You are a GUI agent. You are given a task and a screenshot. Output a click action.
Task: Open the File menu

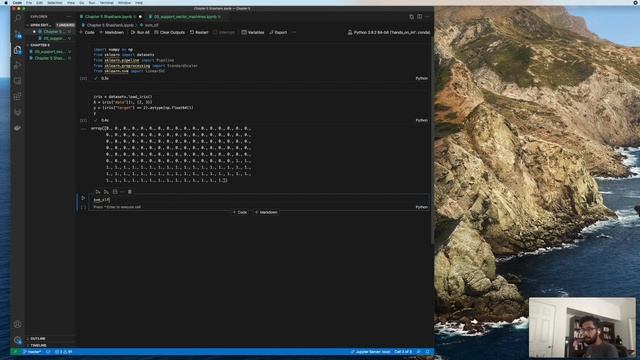[x=29, y=2]
